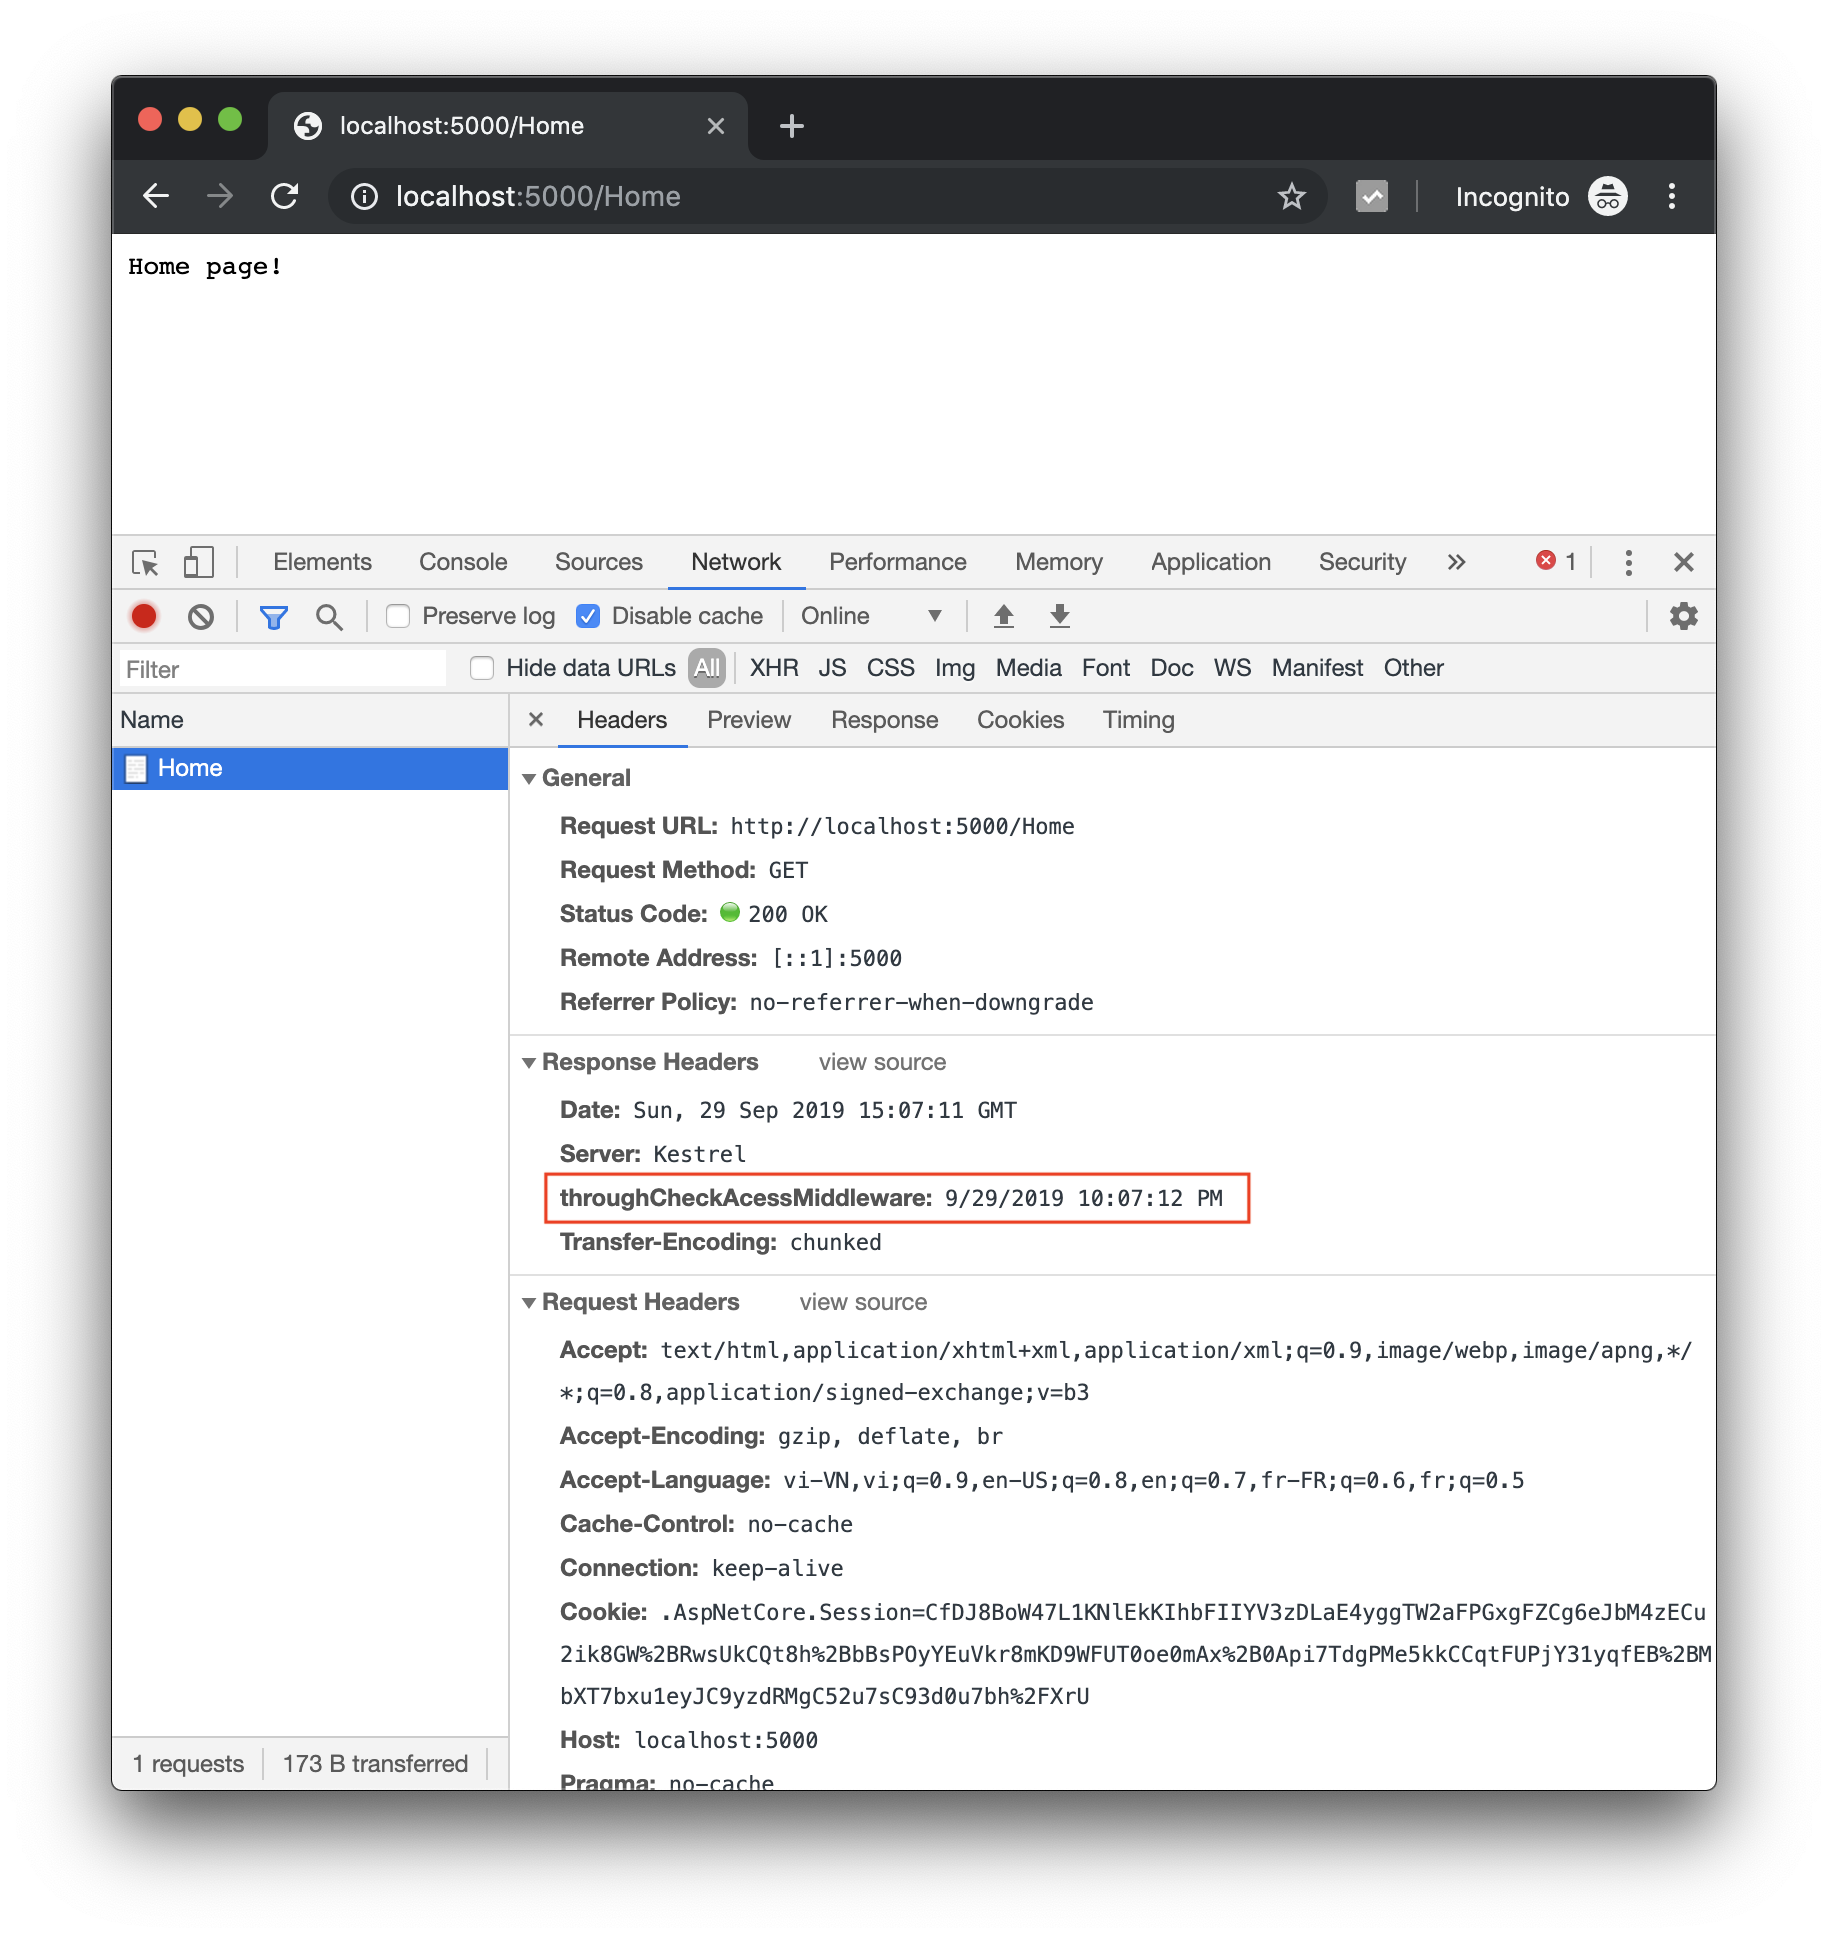Uncheck Disable cache
The image size is (1828, 1938).
588,616
